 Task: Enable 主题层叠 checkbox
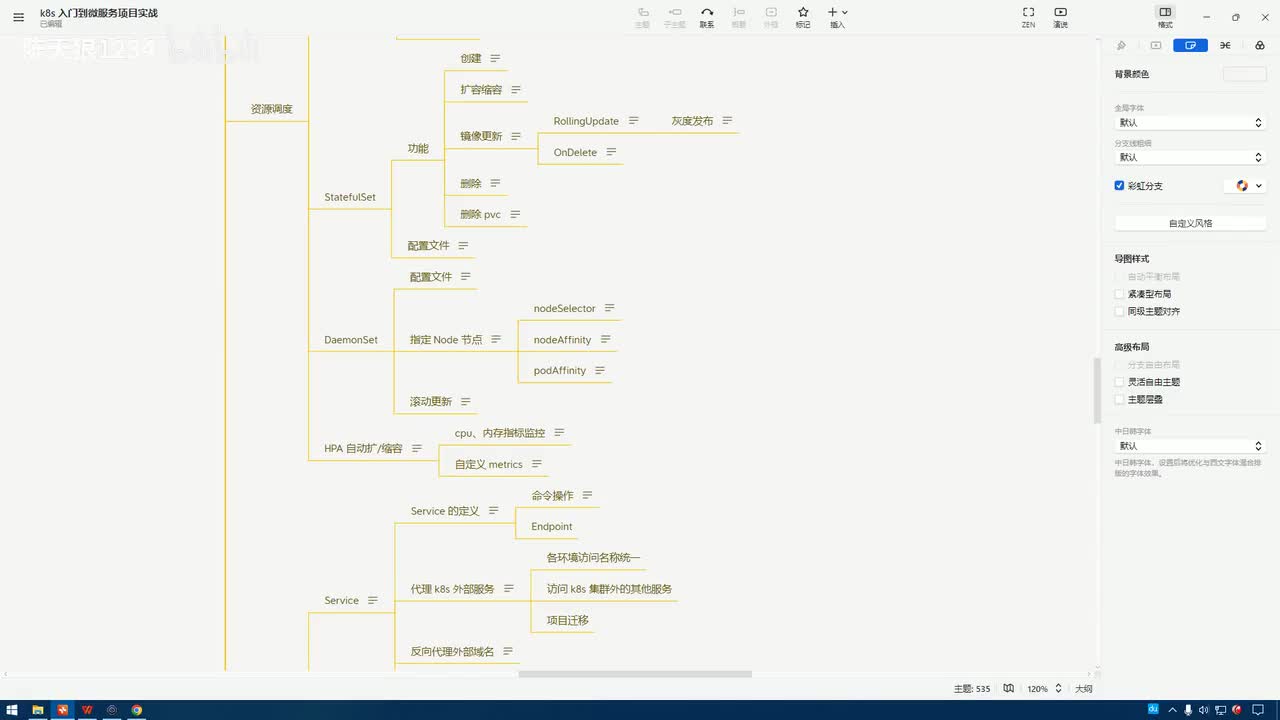pos(1120,399)
